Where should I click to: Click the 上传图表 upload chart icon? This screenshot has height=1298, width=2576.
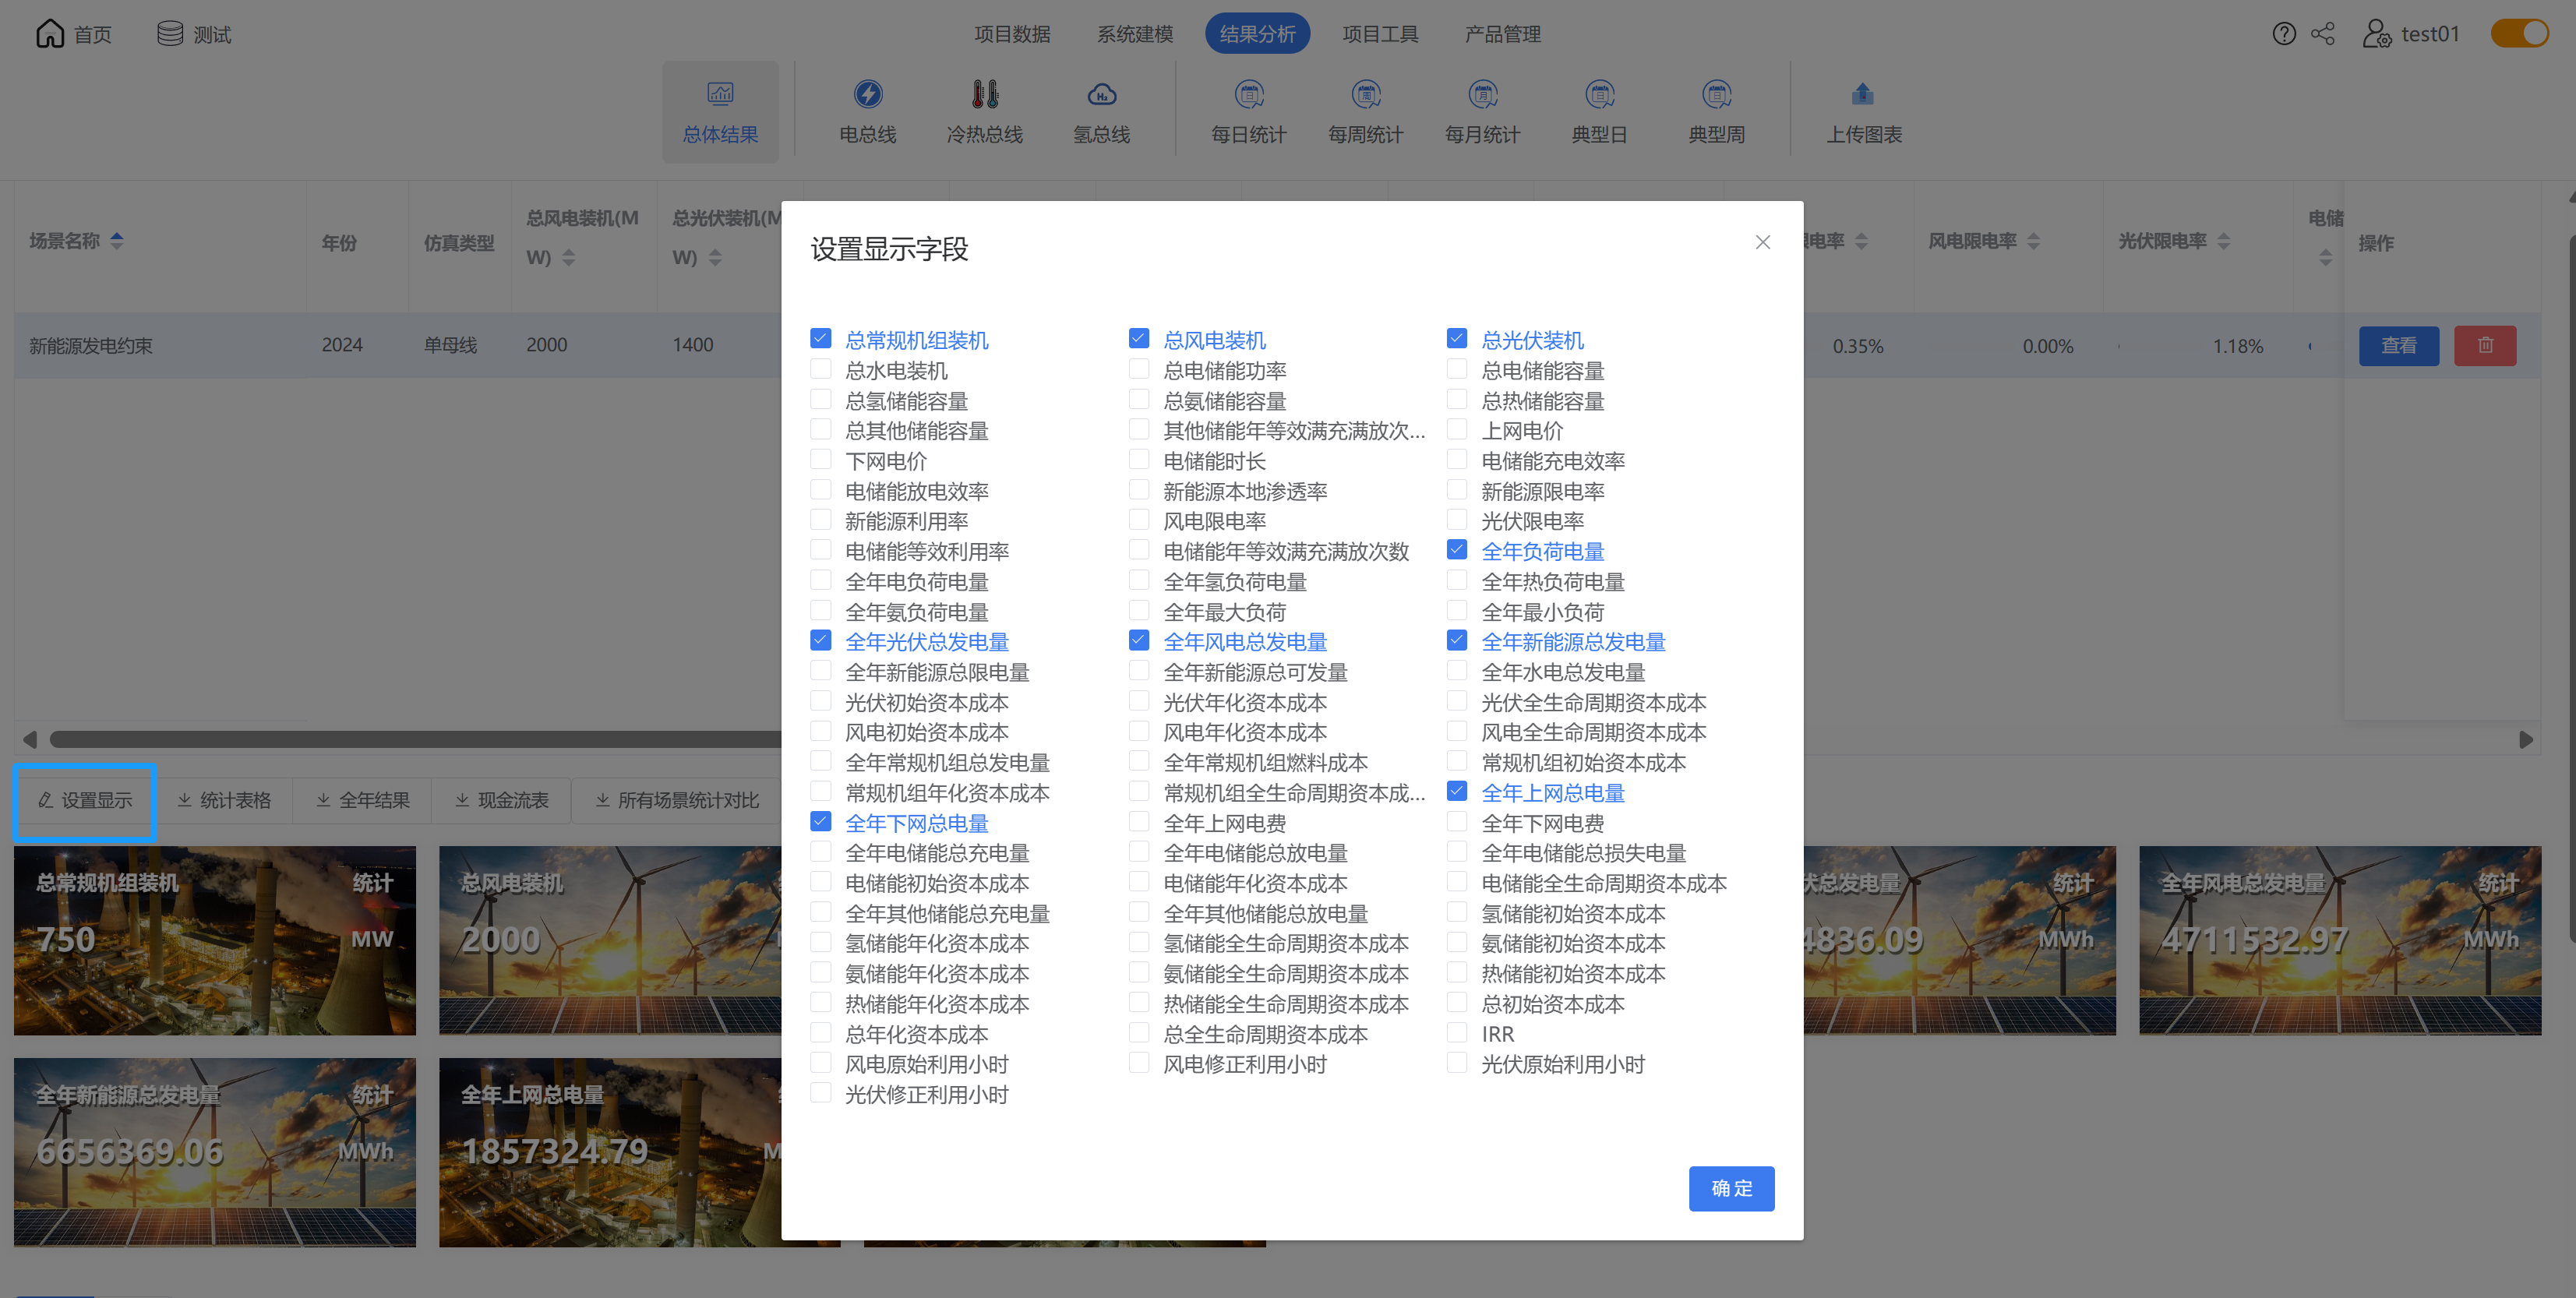point(1862,94)
